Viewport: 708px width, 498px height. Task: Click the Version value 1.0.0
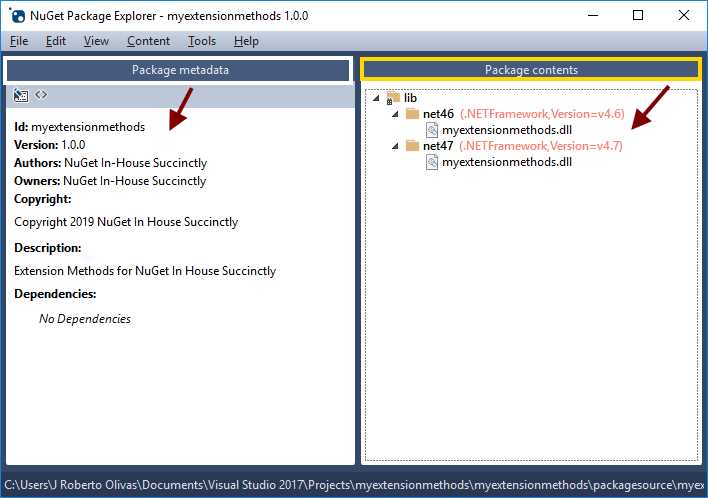73,145
